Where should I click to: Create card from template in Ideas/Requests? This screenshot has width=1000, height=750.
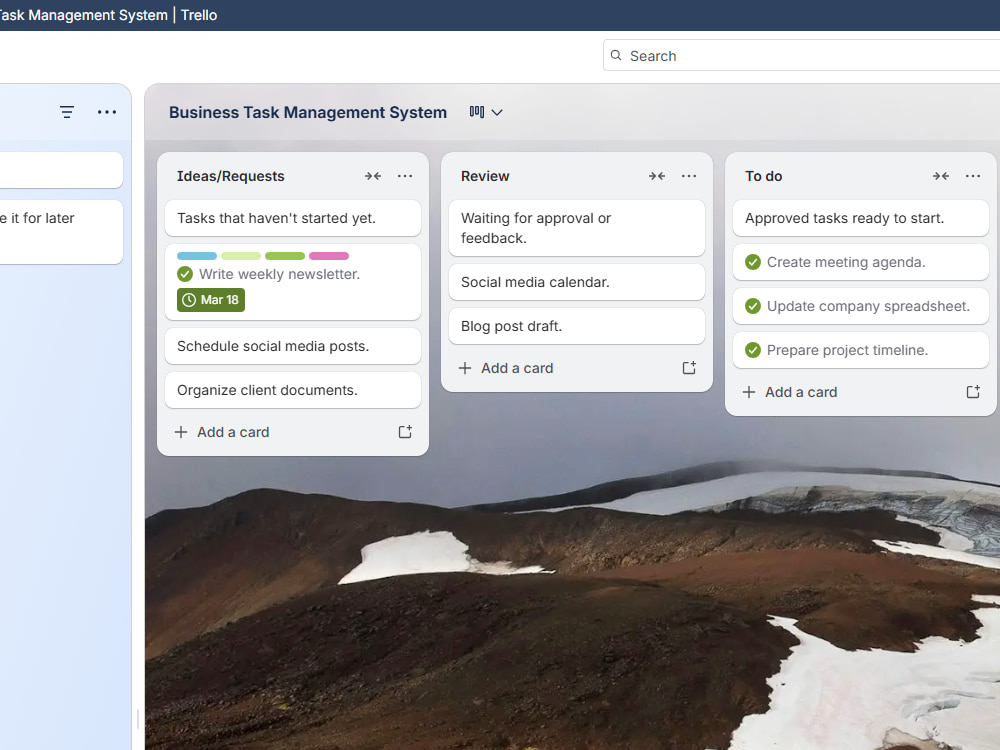point(405,432)
